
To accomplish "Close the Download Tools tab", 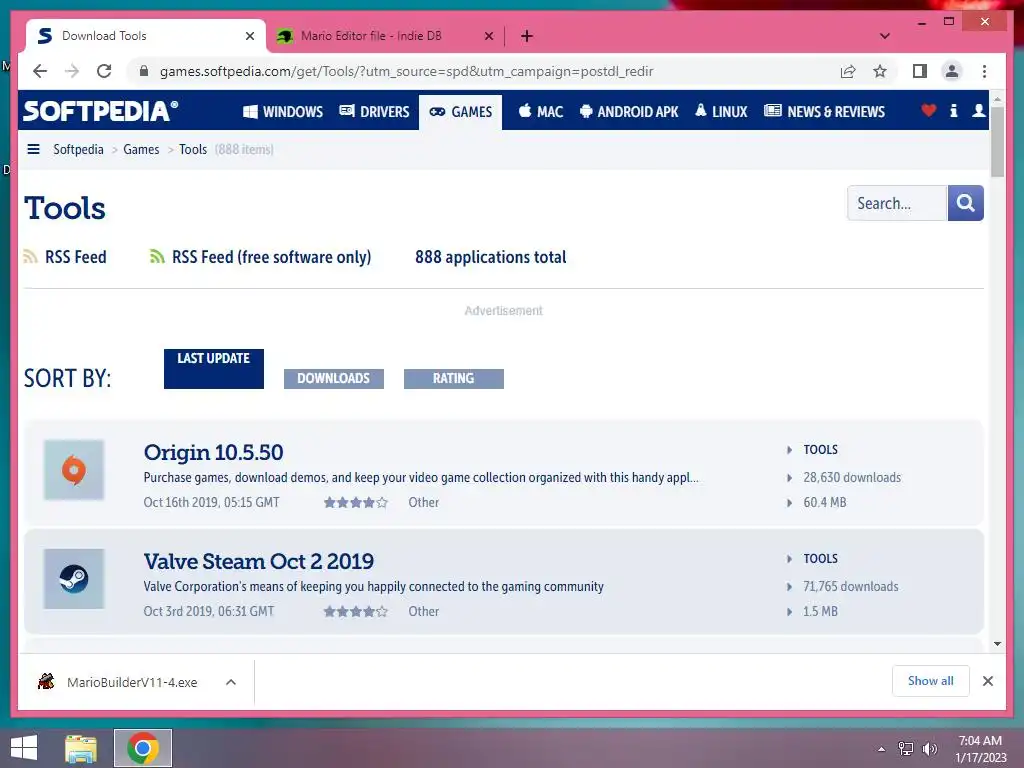I will point(249,36).
